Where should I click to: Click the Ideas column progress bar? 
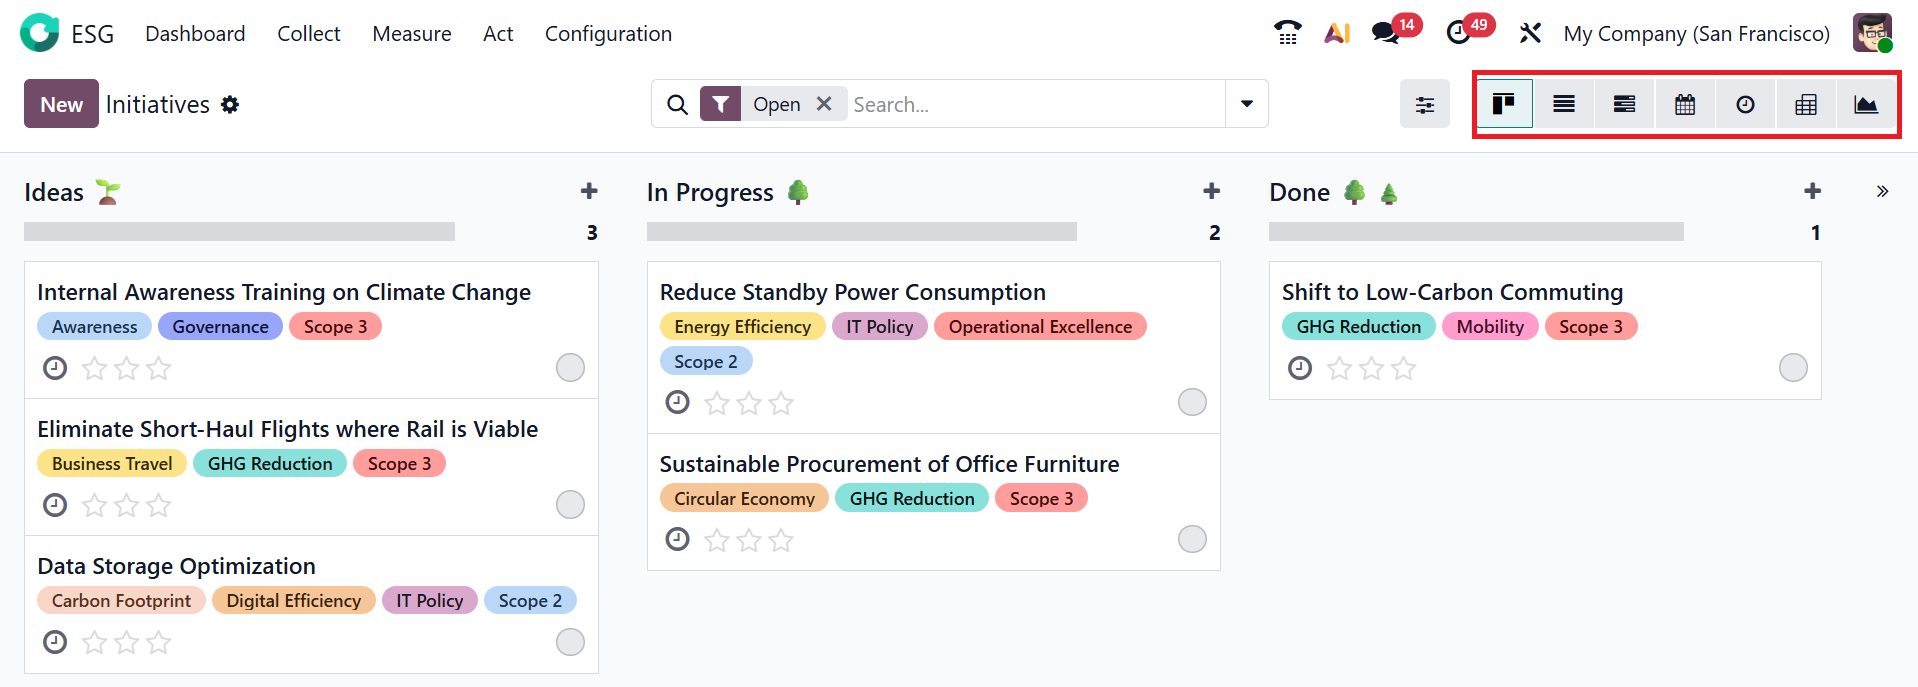239,232
